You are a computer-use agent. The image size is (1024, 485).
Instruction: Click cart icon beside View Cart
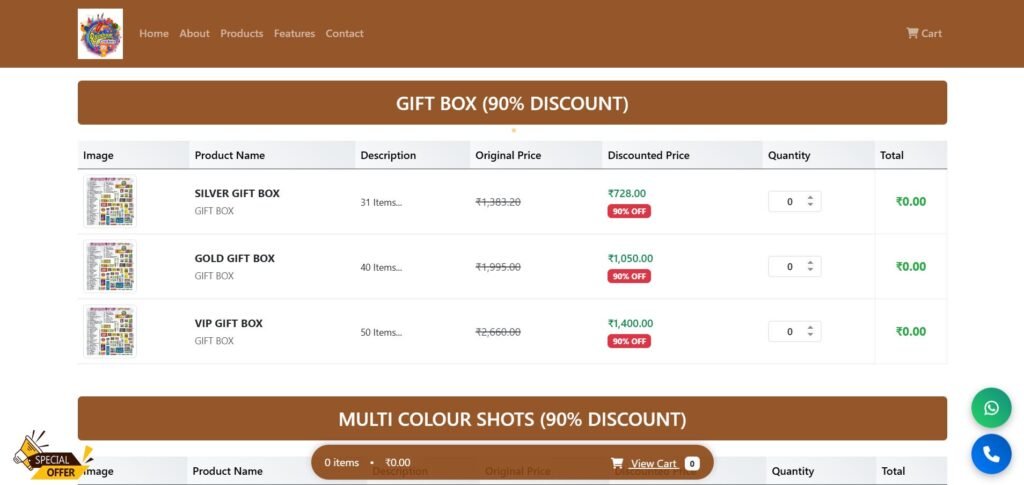click(617, 463)
